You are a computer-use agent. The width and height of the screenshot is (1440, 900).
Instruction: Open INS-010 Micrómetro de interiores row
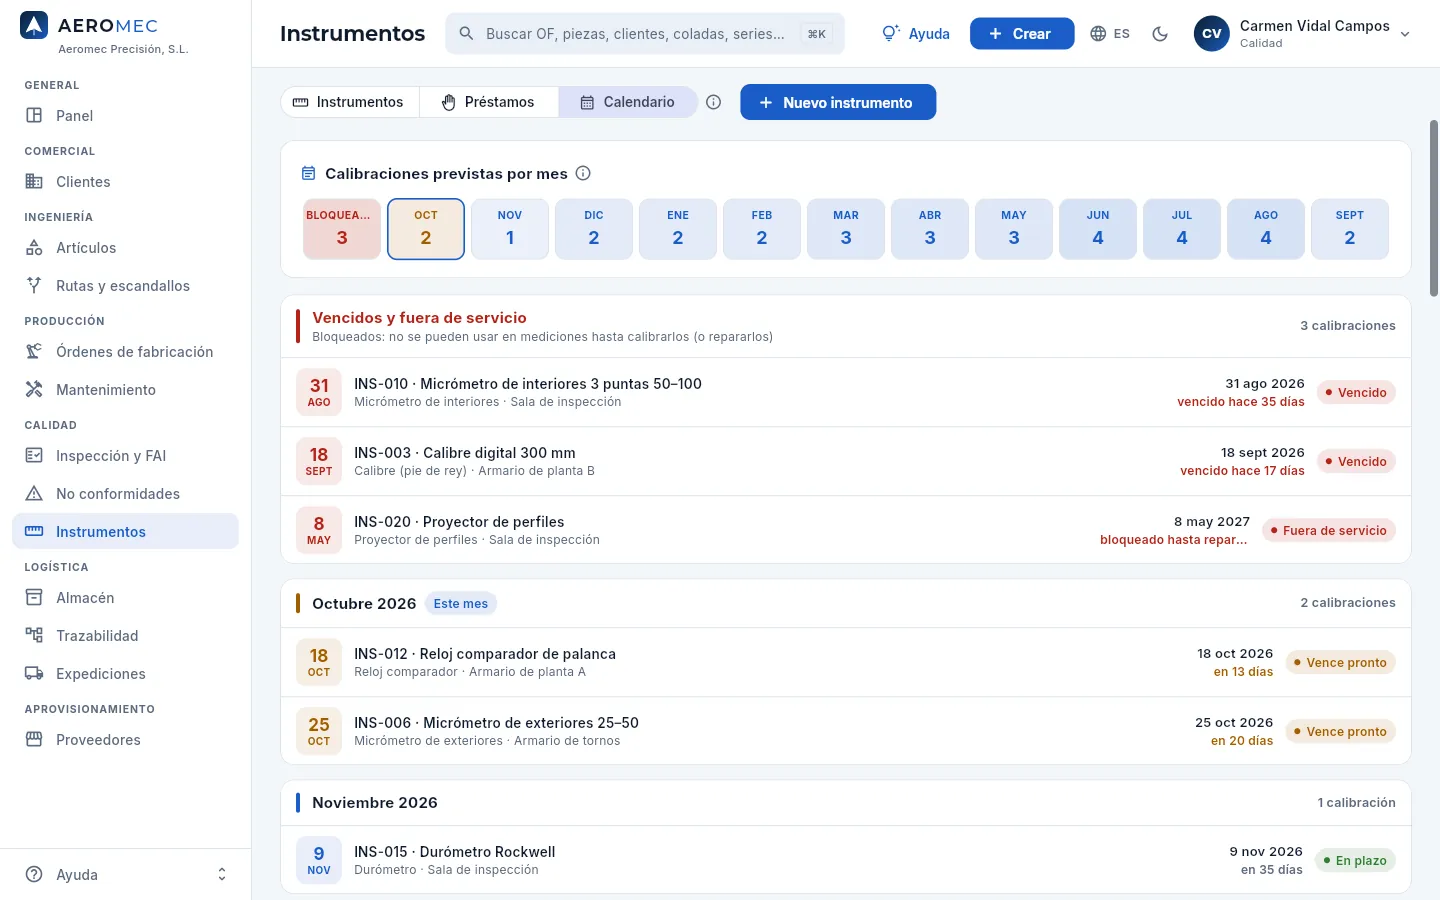[846, 392]
